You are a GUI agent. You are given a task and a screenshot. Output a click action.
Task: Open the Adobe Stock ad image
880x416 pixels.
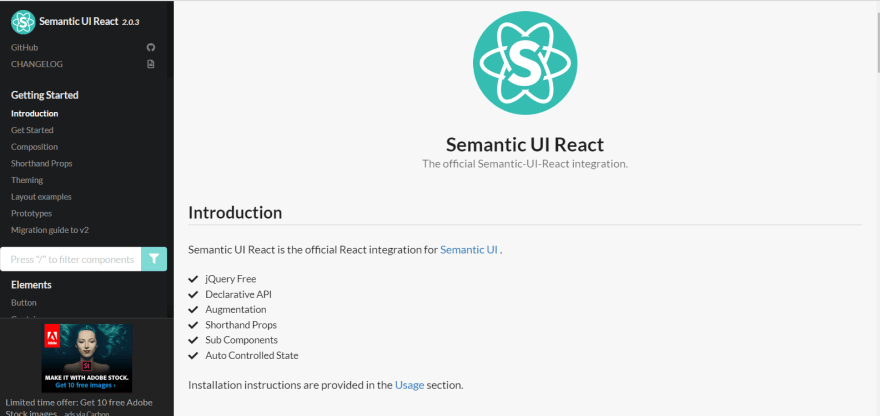(87, 358)
